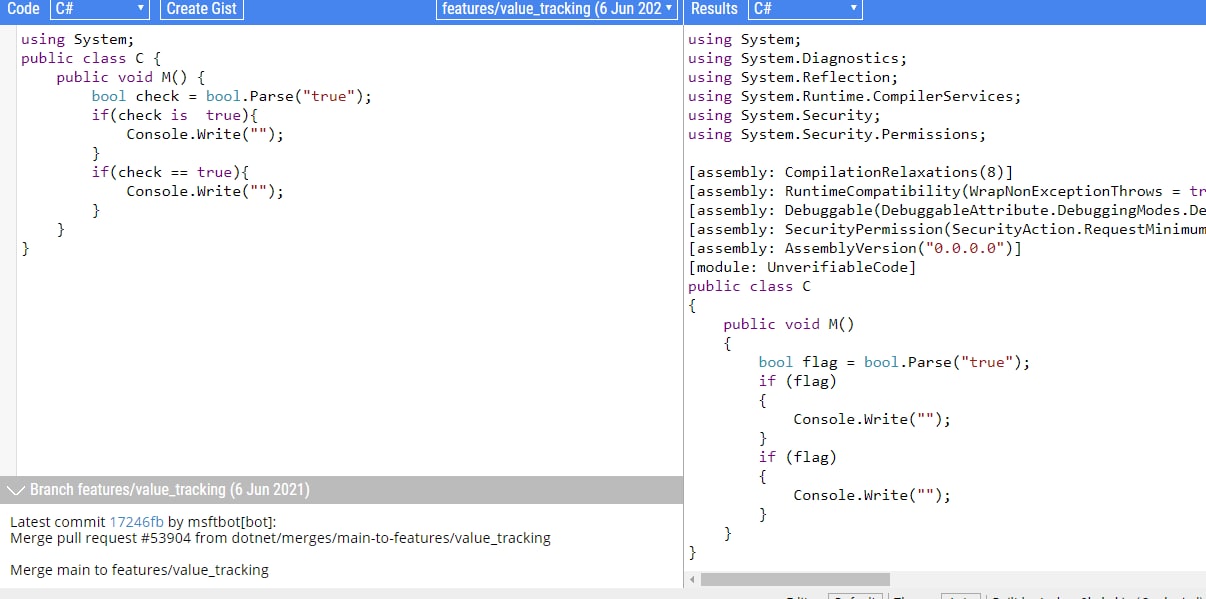Click 'using System.Runtime.CompilerServices;' in Results
Image resolution: width=1206 pixels, height=599 pixels.
click(x=854, y=96)
